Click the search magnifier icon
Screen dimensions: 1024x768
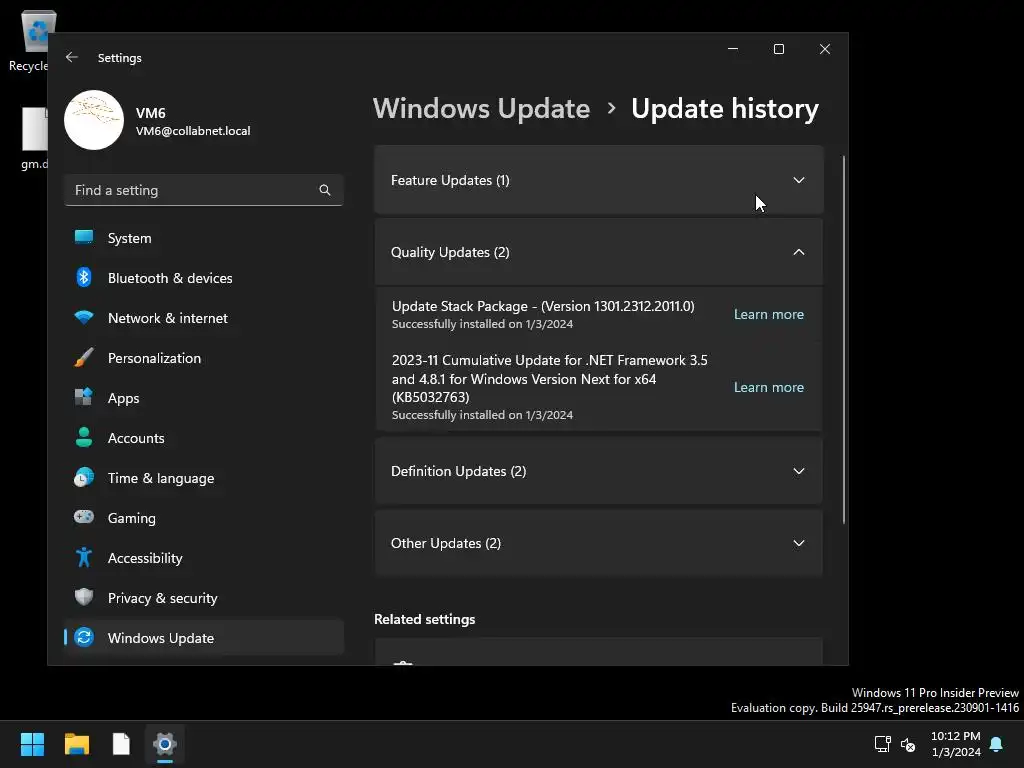[325, 190]
